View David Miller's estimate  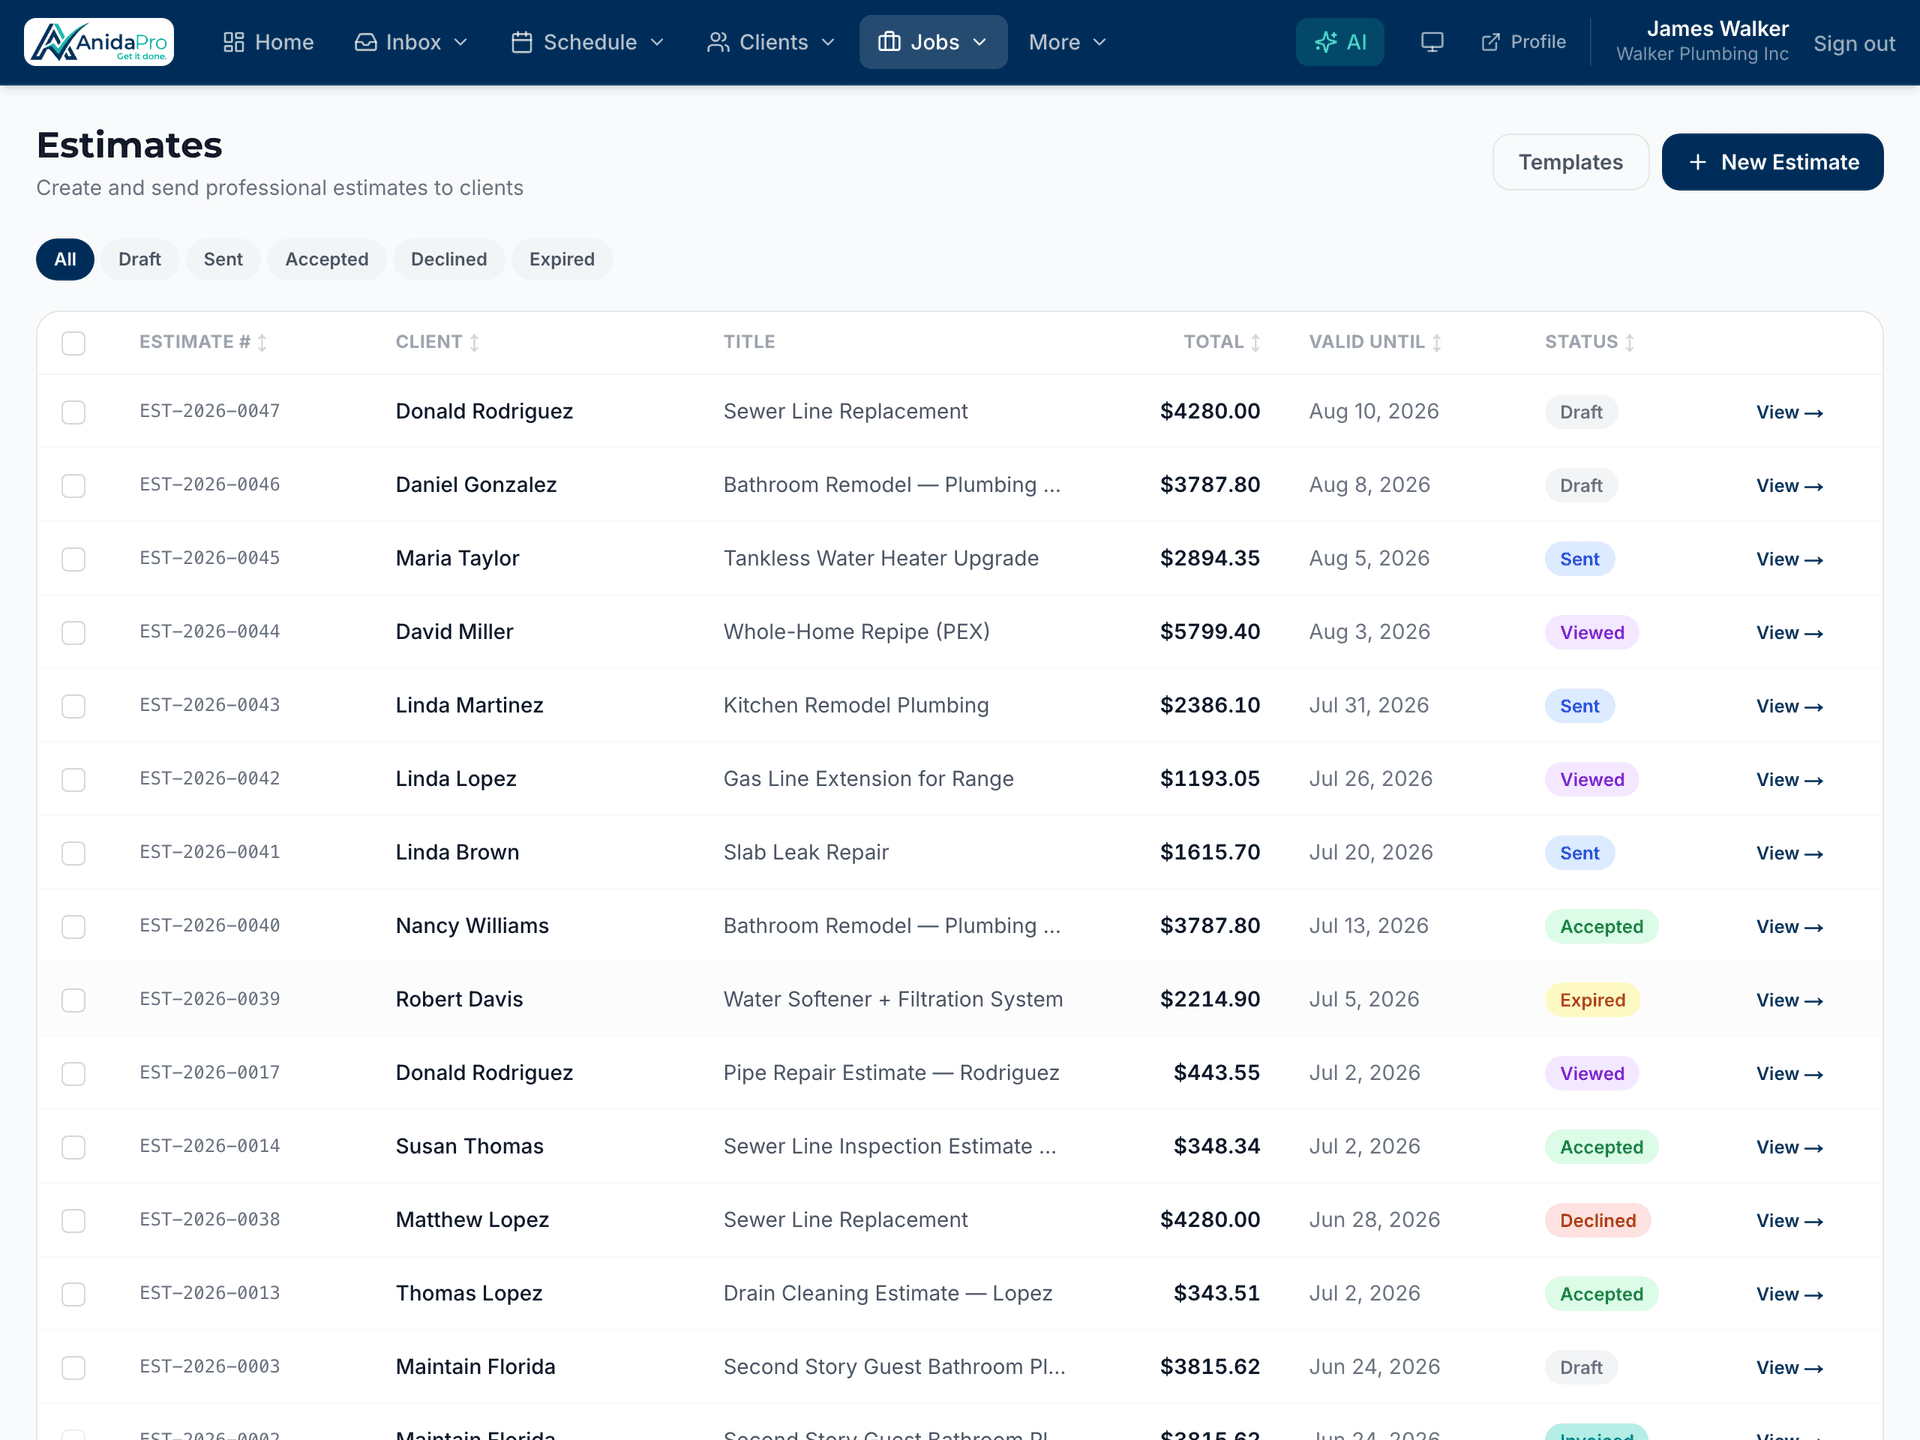[x=1789, y=633]
